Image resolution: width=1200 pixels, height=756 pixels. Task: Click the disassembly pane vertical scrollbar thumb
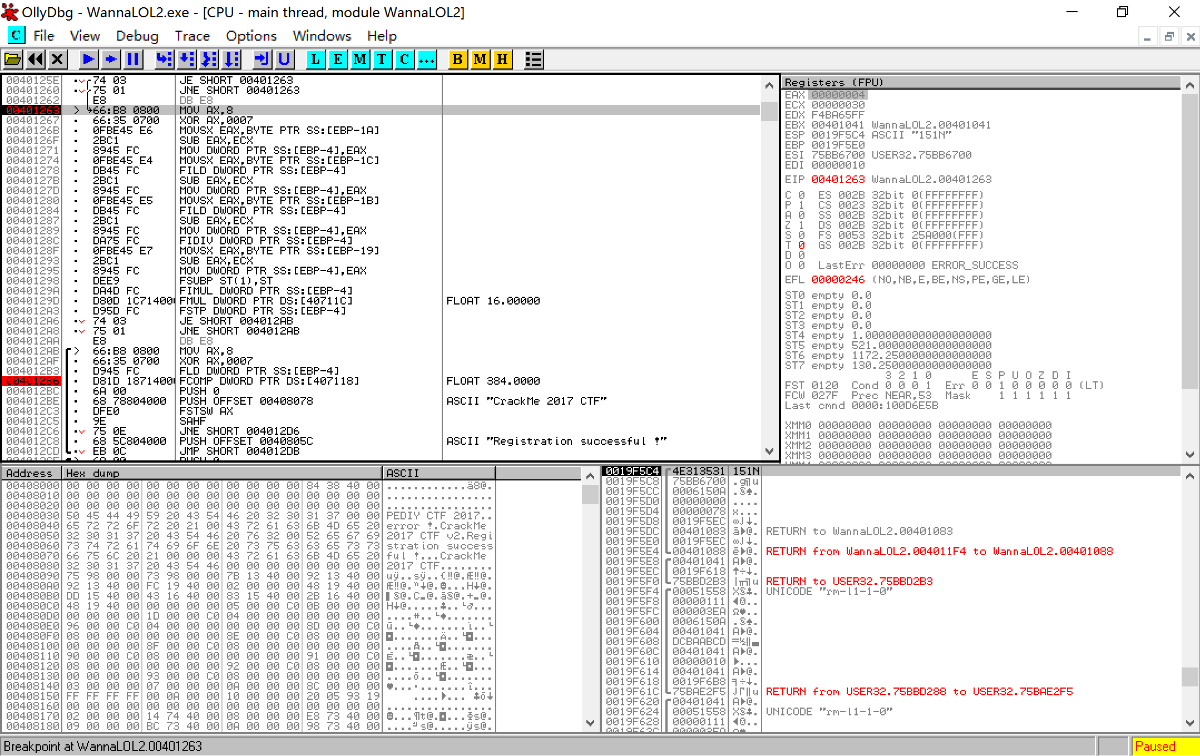(768, 112)
